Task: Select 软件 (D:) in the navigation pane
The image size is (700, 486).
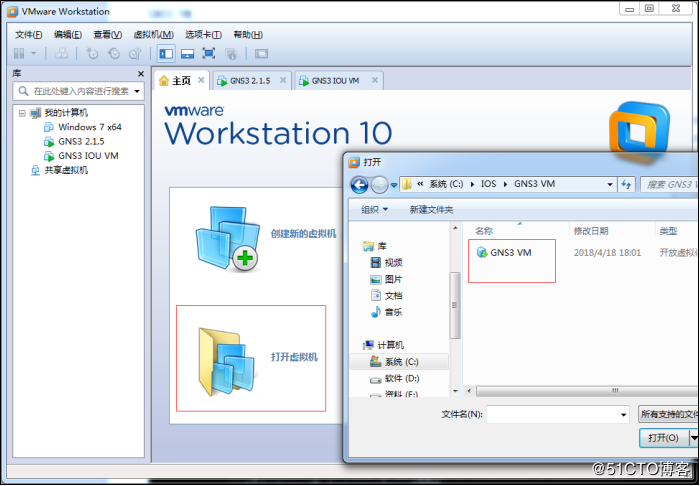Action: [x=395, y=378]
